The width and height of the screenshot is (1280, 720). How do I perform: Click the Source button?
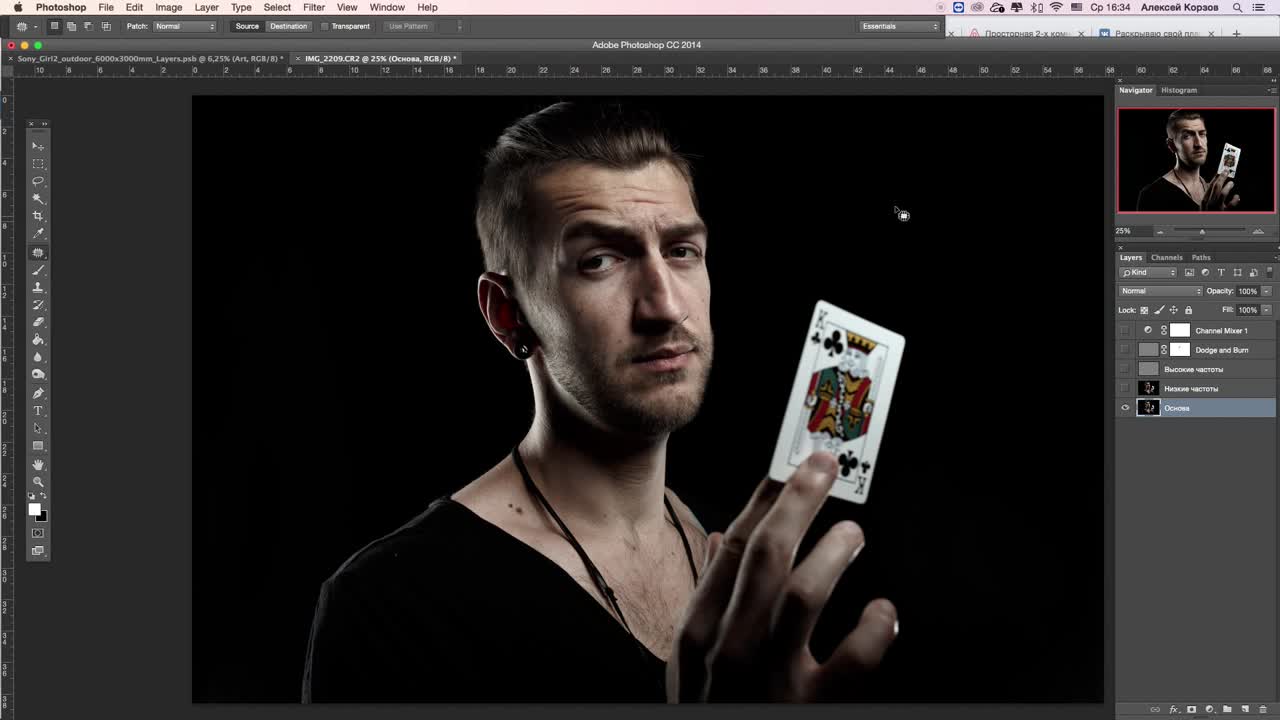click(x=247, y=26)
